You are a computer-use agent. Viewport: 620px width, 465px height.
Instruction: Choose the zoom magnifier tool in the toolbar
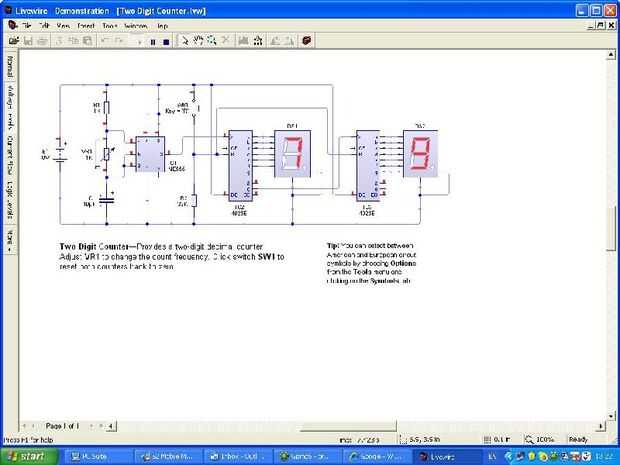click(x=212, y=41)
